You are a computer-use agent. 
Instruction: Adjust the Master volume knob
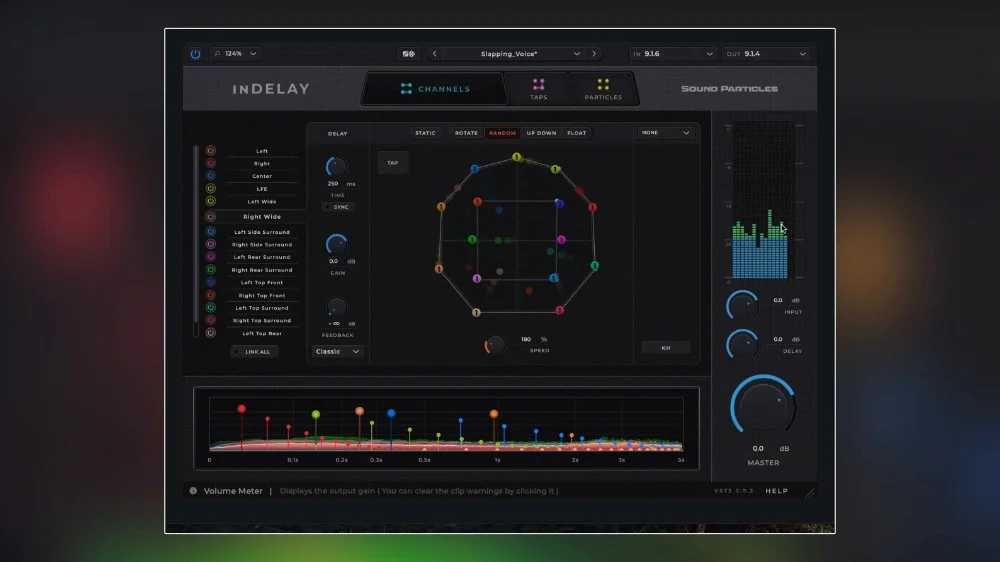tap(763, 406)
